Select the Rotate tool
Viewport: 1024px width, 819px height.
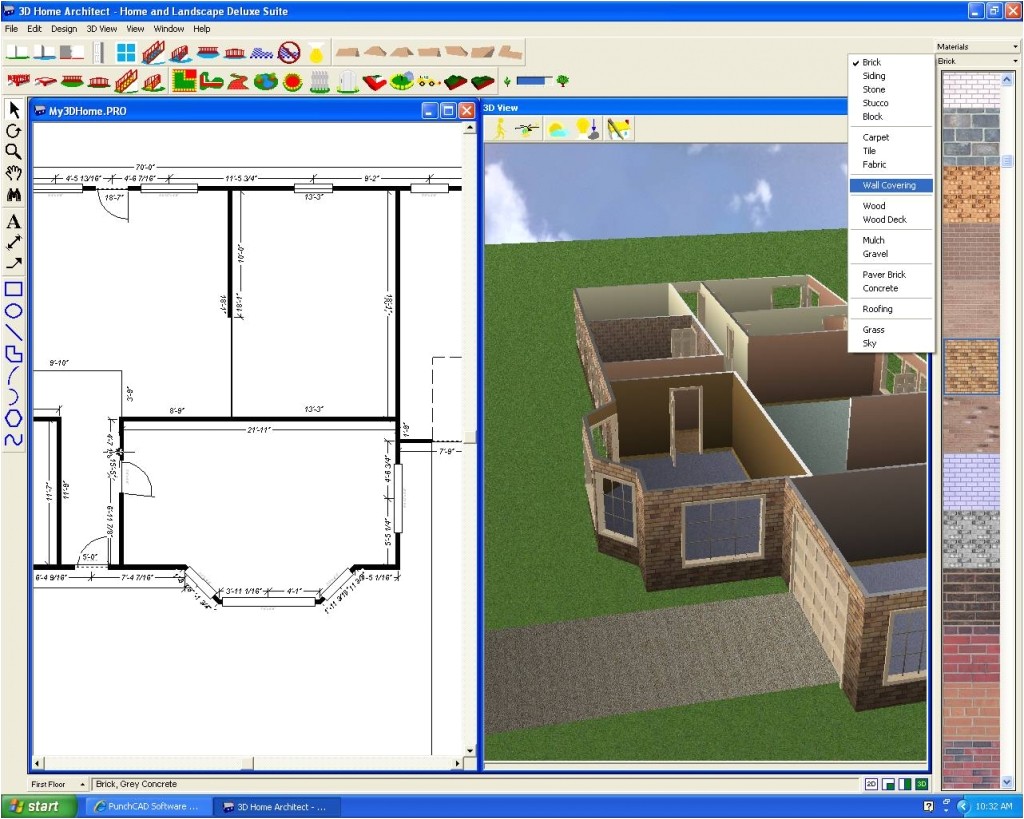click(x=13, y=130)
